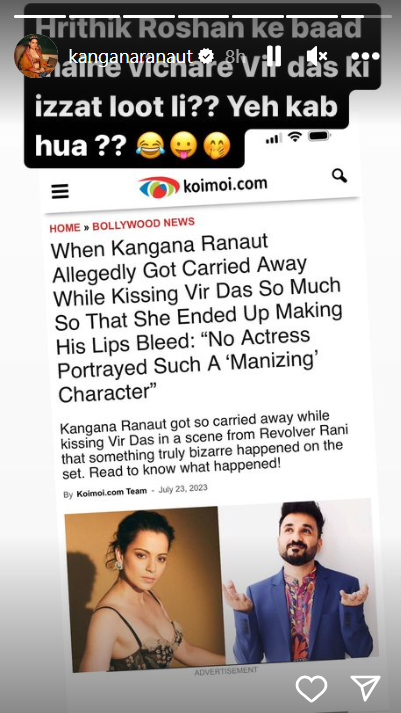The height and width of the screenshot is (713, 401).
Task: Click the article headline about Vir Das
Action: (197, 319)
